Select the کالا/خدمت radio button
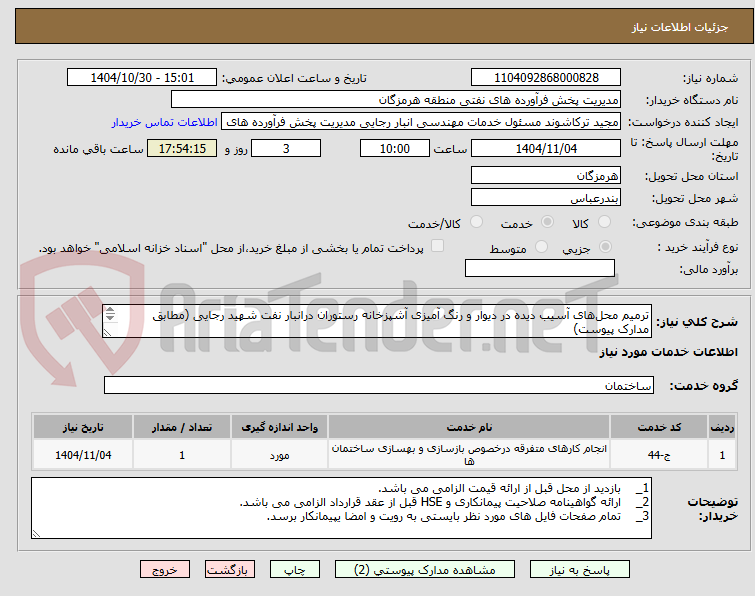This screenshot has height=596, width=755. 476,222
